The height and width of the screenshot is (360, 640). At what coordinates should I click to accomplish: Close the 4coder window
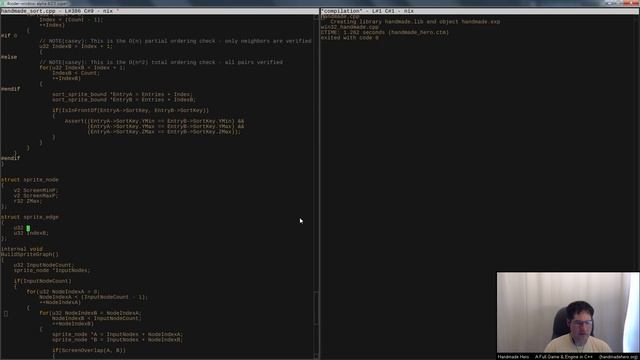631,3
